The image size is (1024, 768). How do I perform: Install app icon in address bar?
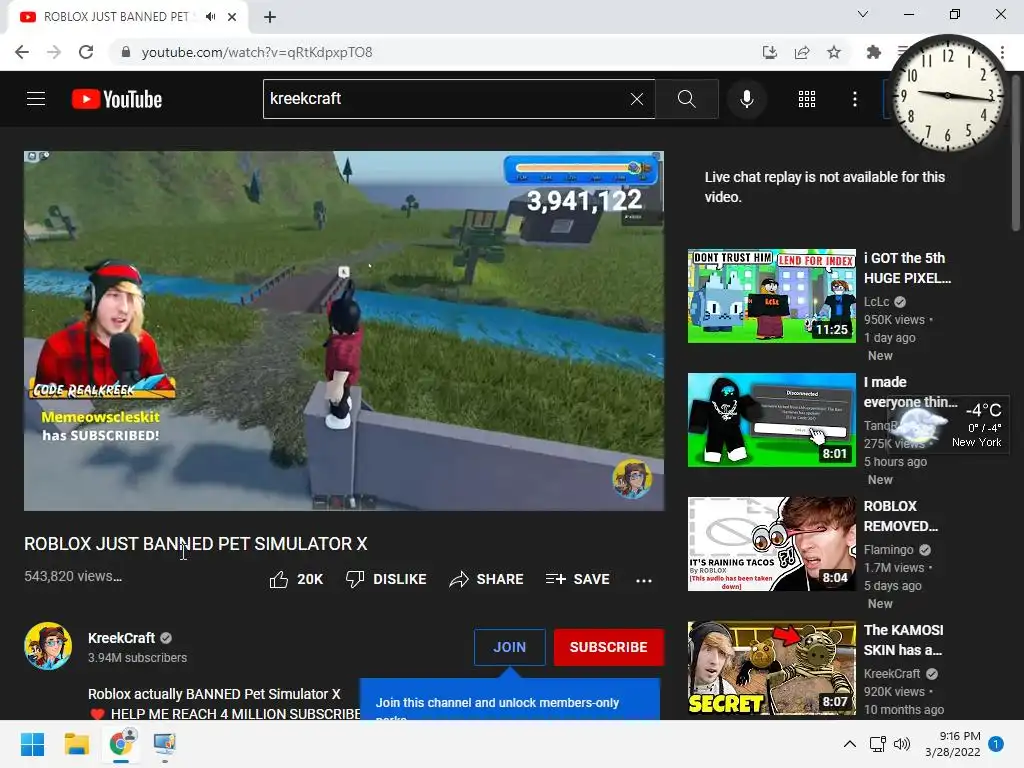[x=770, y=52]
